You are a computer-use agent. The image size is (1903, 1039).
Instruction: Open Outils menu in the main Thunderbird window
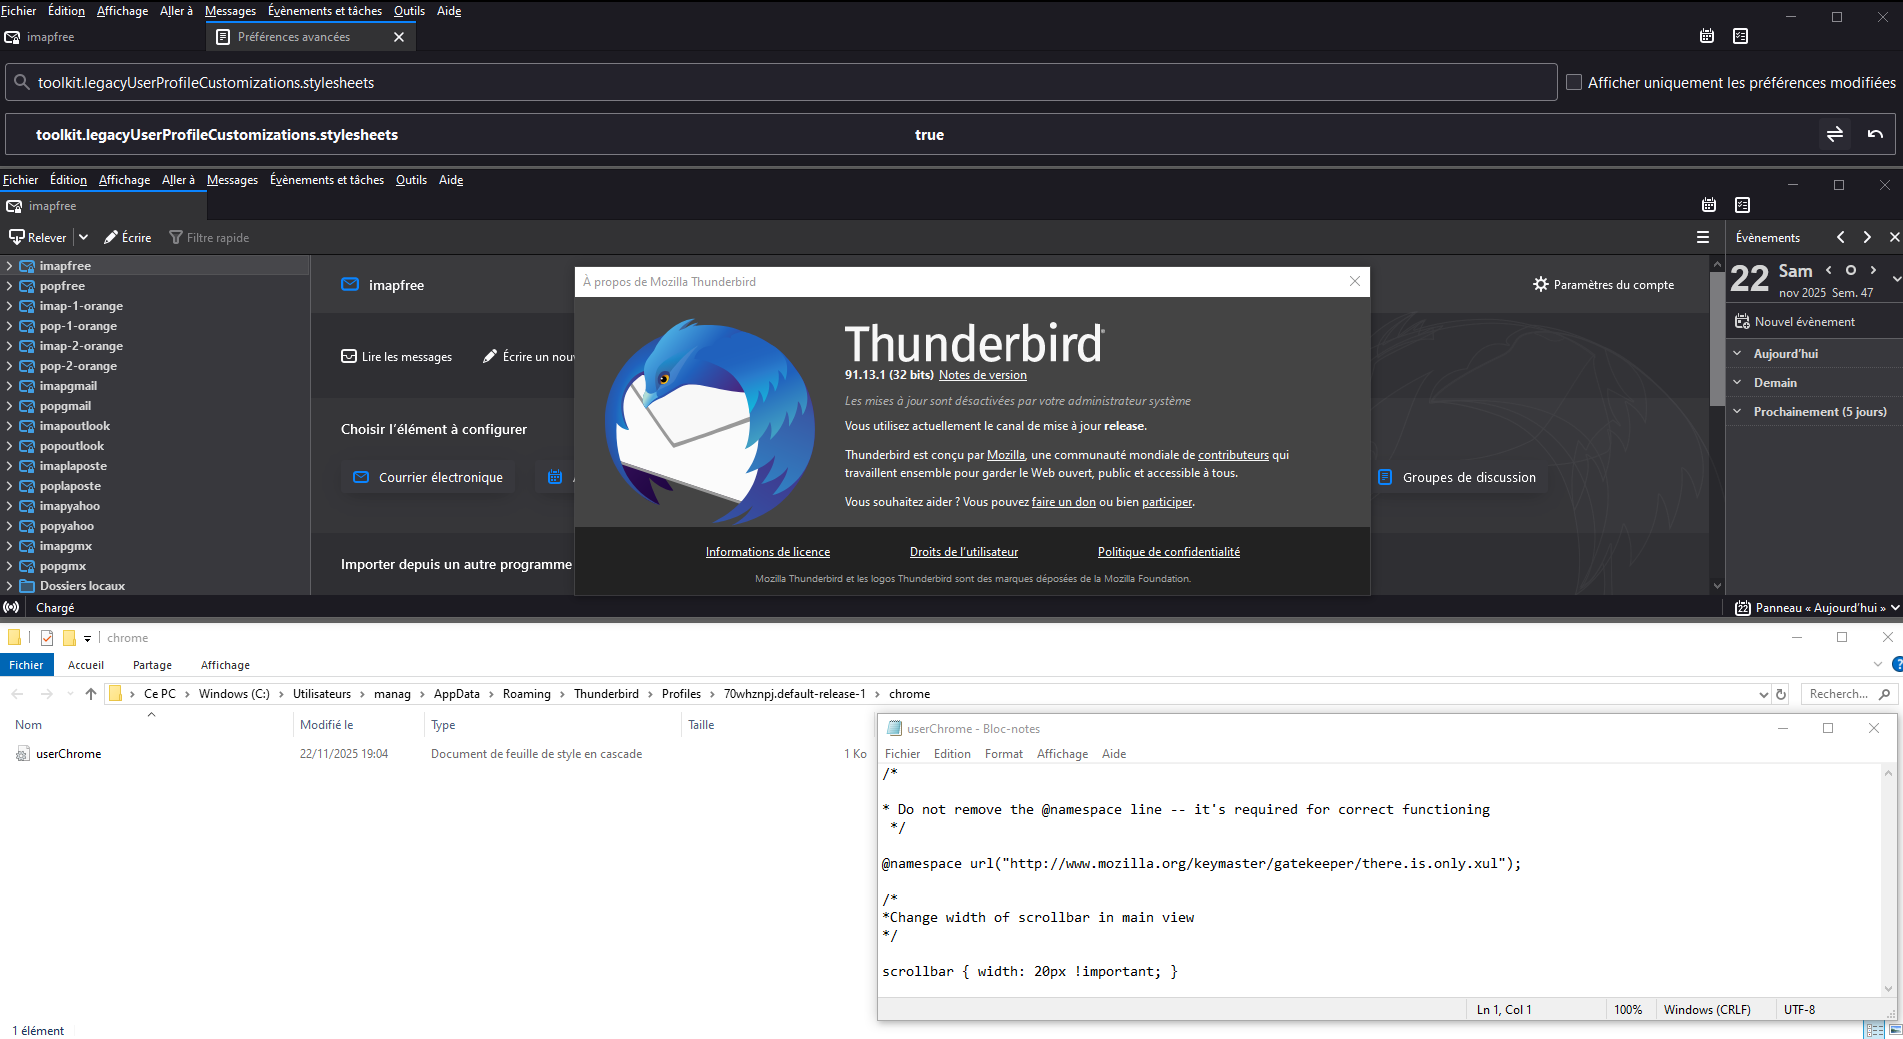click(x=411, y=180)
